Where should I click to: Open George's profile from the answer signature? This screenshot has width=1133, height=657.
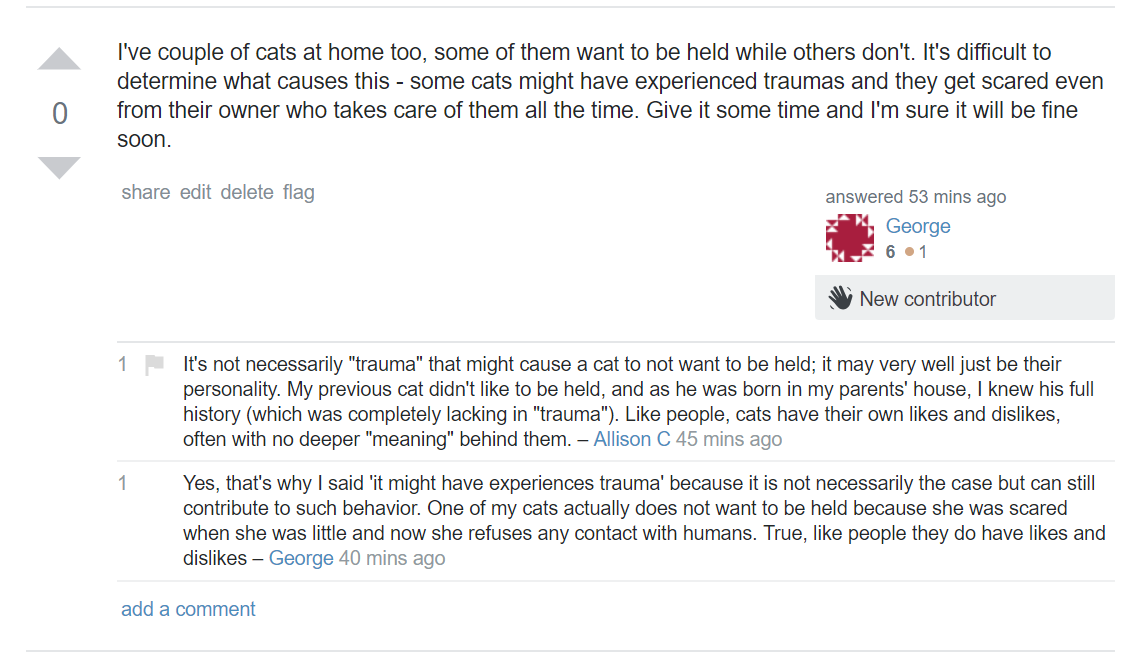(x=918, y=226)
